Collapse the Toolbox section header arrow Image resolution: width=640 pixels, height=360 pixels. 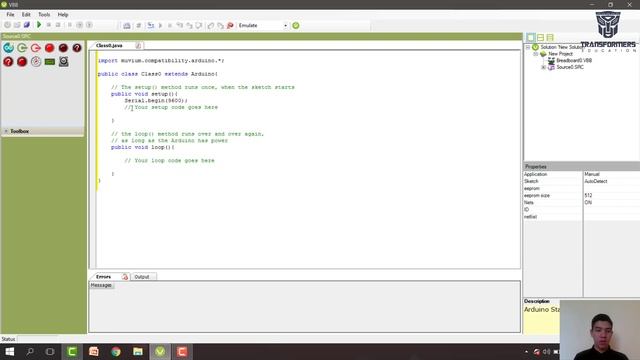coord(6,131)
